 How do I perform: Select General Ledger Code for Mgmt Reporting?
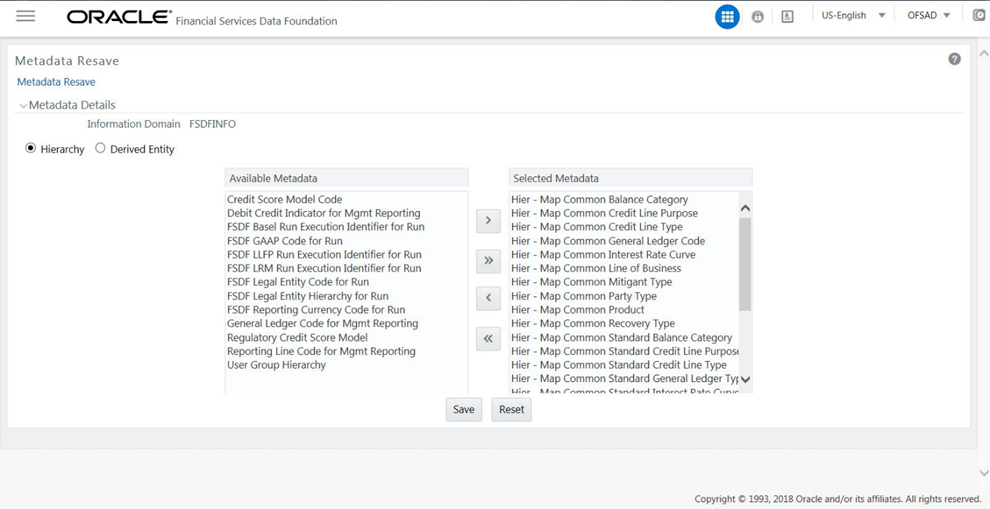coord(323,323)
